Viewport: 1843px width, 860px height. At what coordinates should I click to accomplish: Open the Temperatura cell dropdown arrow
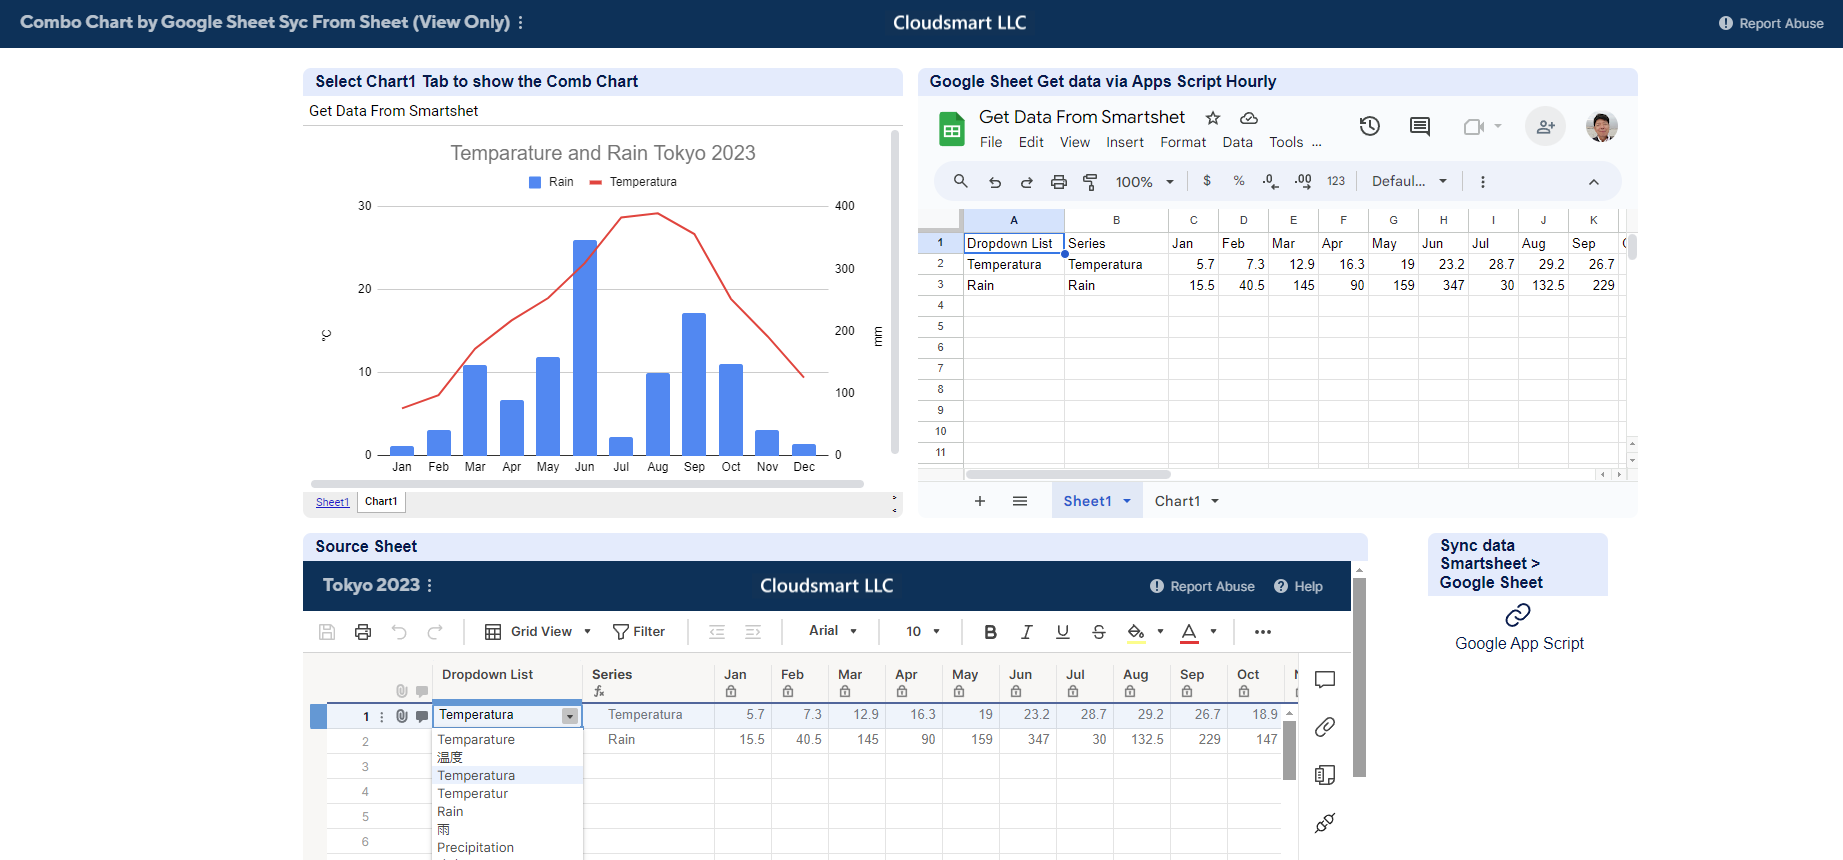point(569,716)
